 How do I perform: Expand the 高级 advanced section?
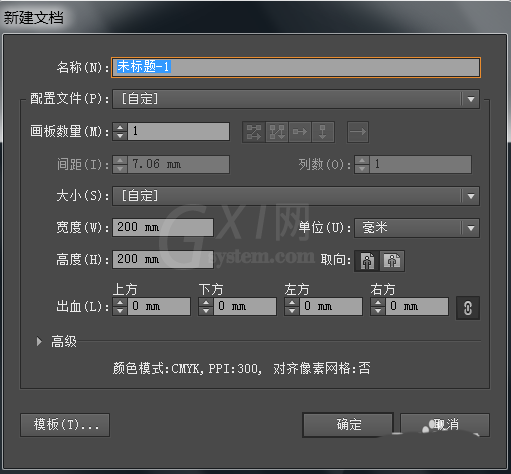tap(39, 341)
